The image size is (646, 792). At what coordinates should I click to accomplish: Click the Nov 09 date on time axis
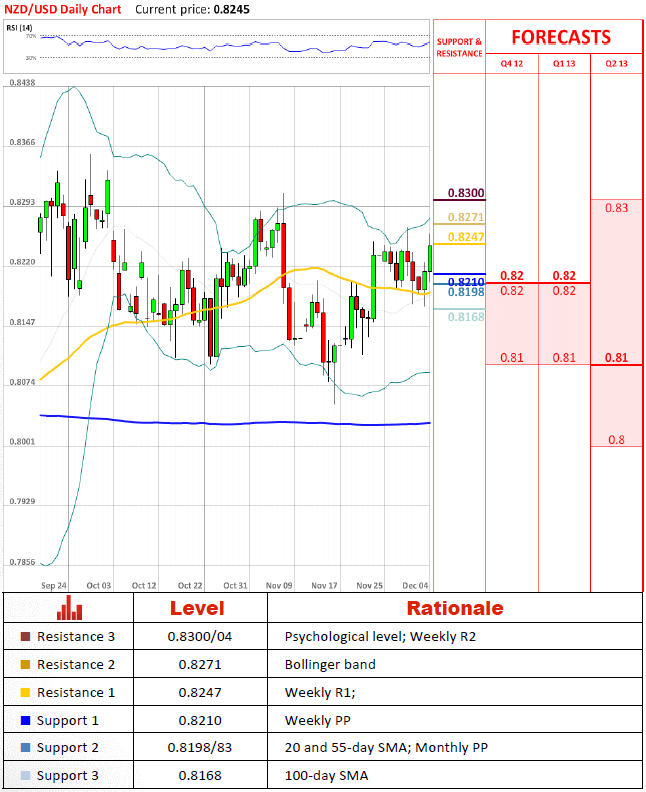point(280,585)
